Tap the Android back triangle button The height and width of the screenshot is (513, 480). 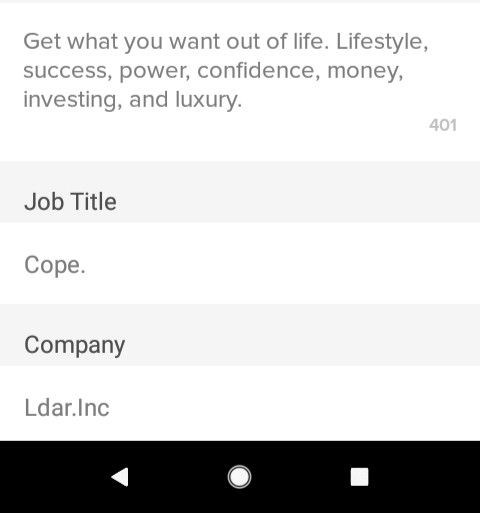120,477
